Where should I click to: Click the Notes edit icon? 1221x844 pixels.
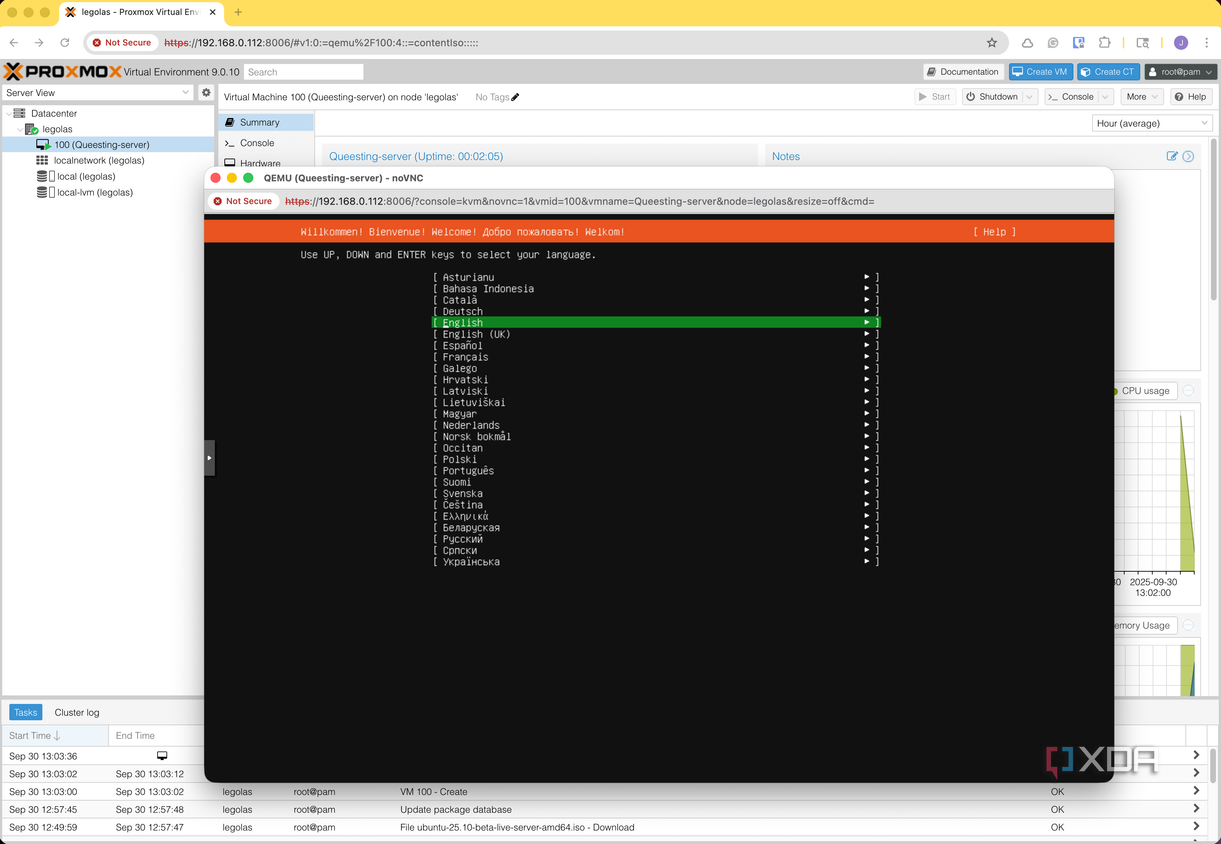1172,156
